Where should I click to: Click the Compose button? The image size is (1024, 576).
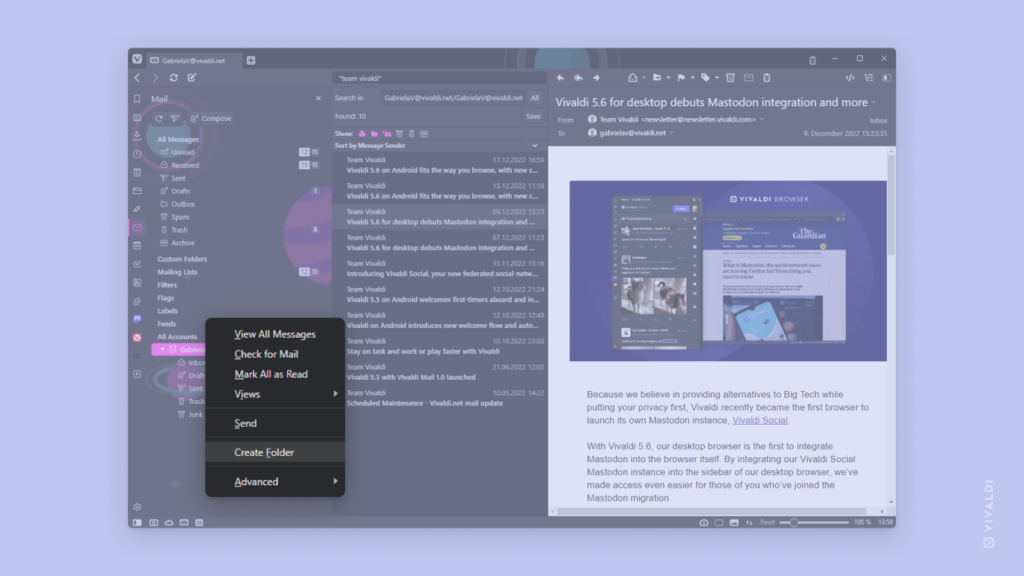coord(211,118)
